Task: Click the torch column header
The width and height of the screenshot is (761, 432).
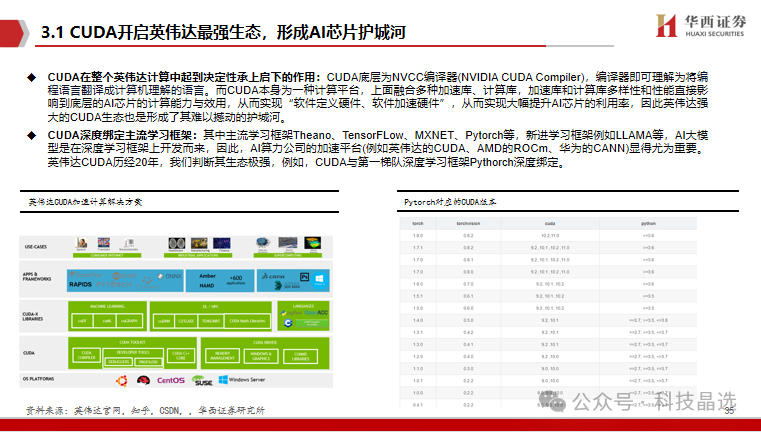Action: pyautogui.click(x=418, y=224)
